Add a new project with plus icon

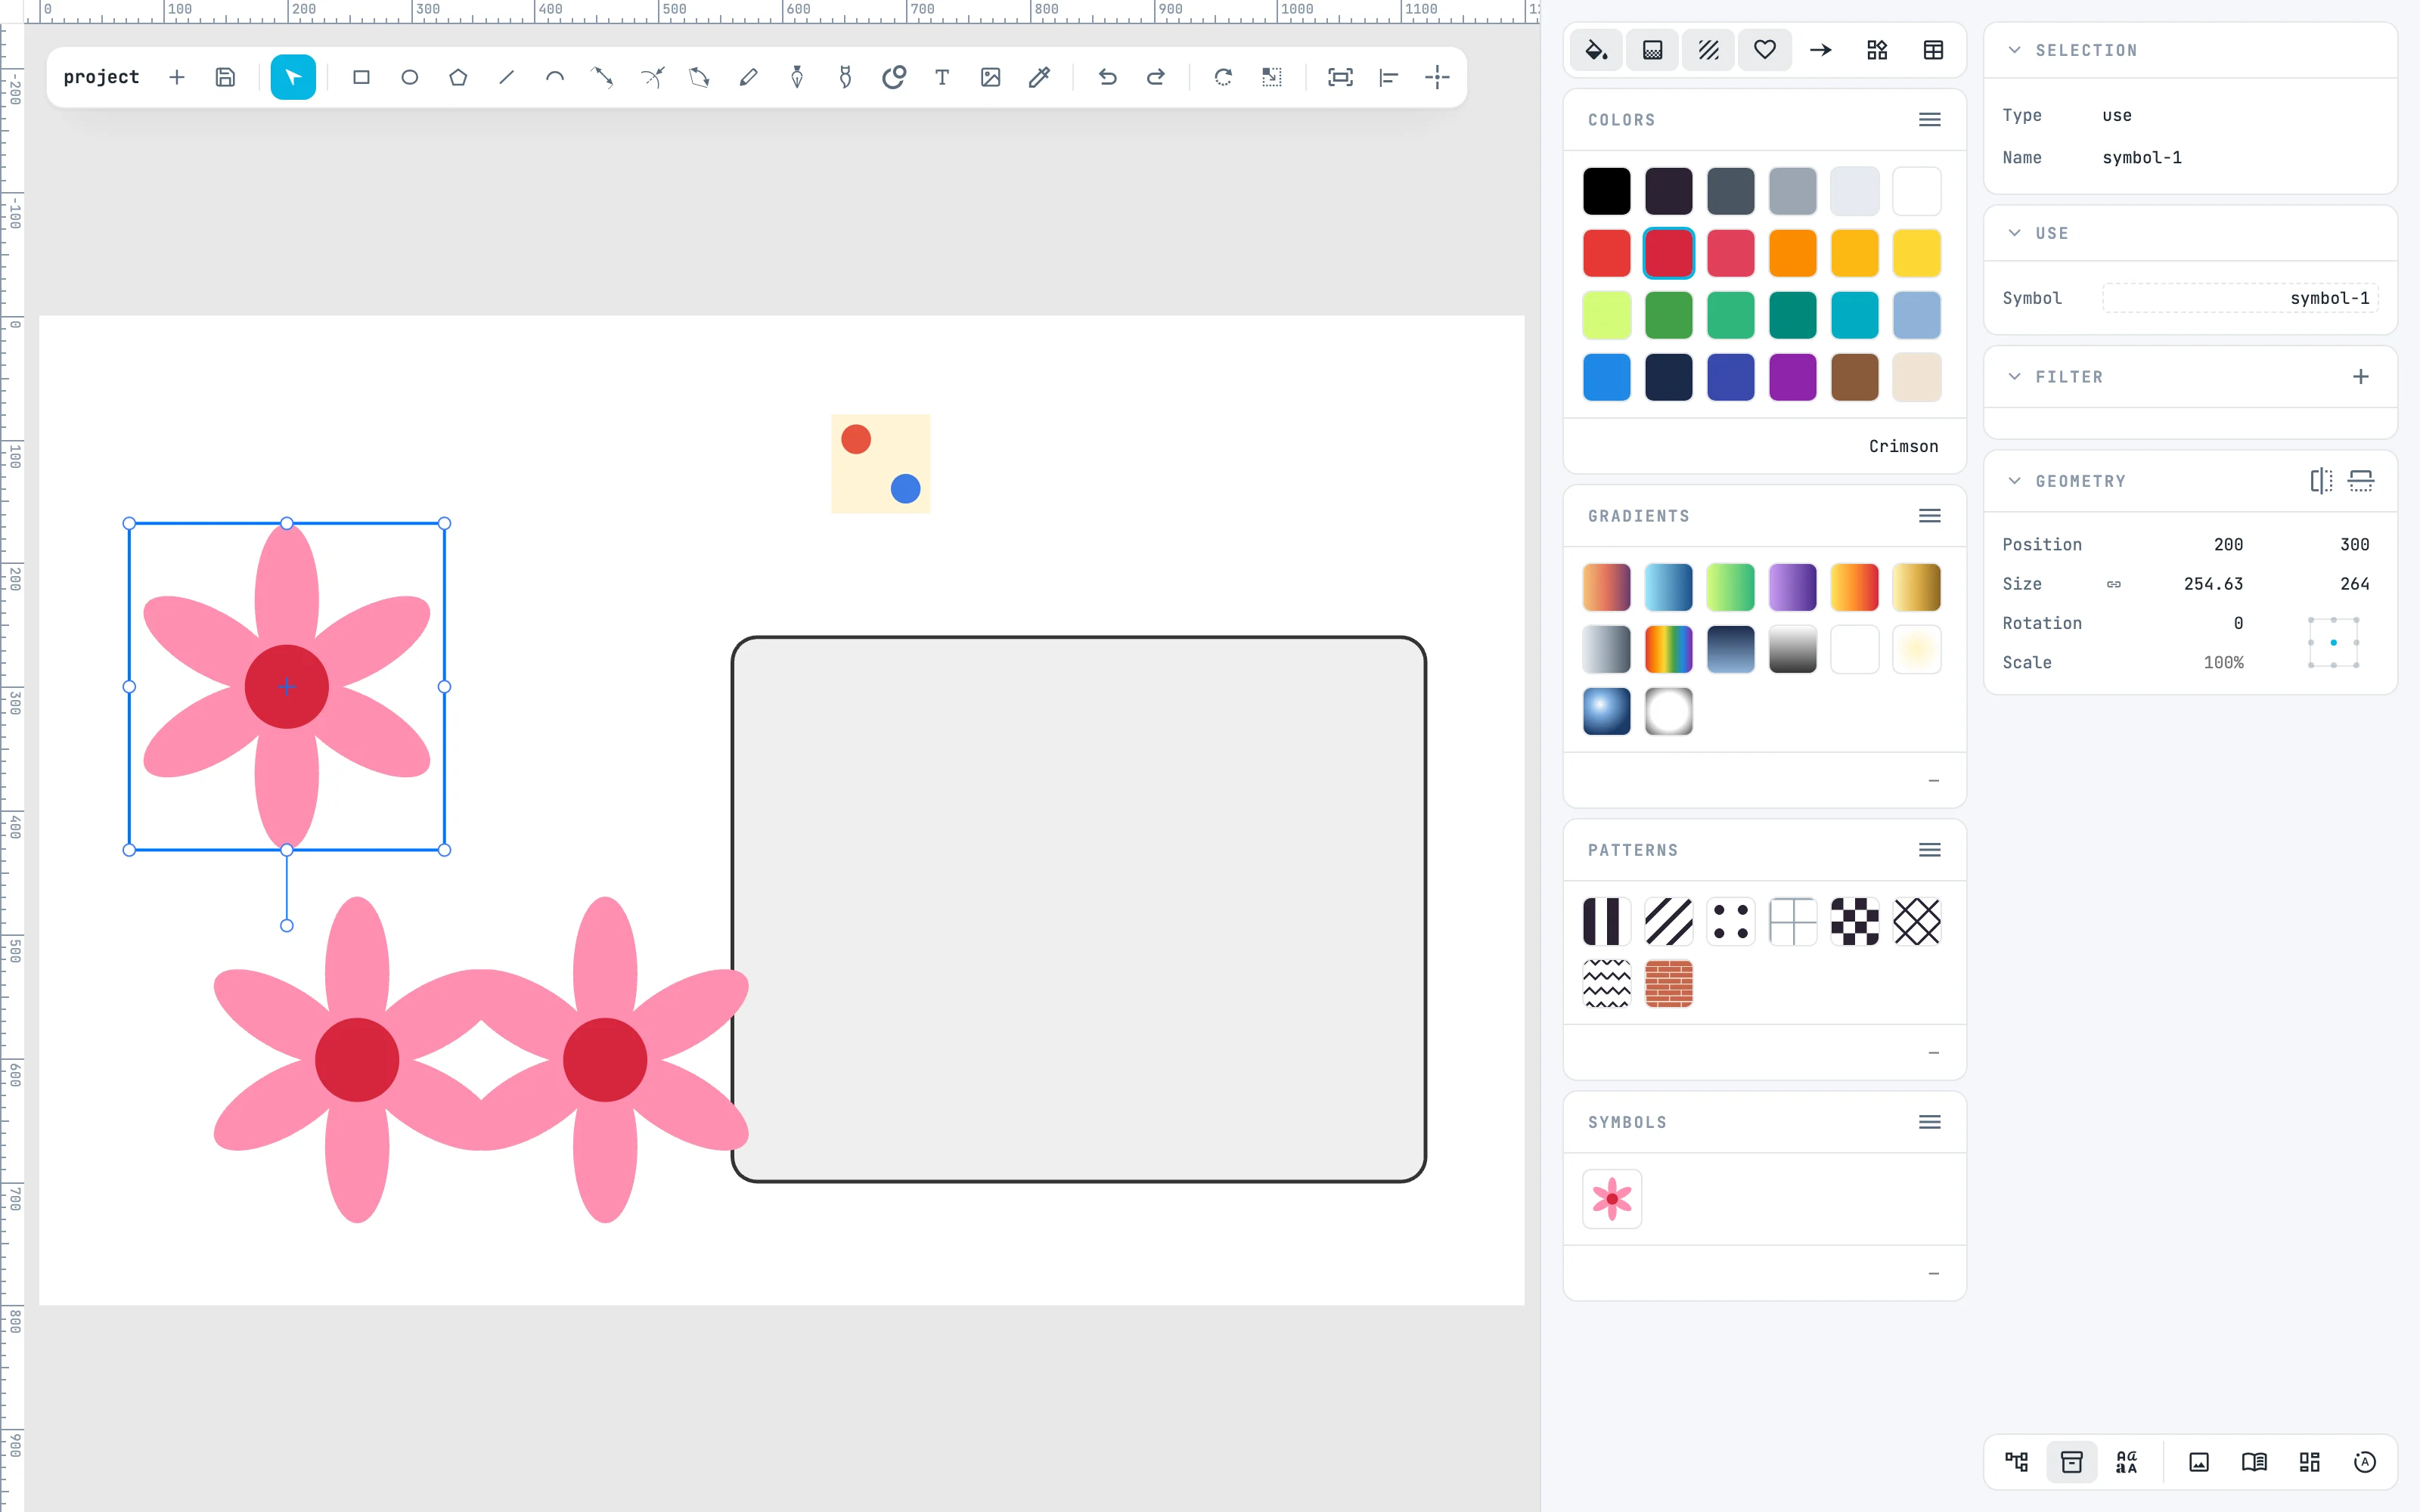(x=177, y=77)
